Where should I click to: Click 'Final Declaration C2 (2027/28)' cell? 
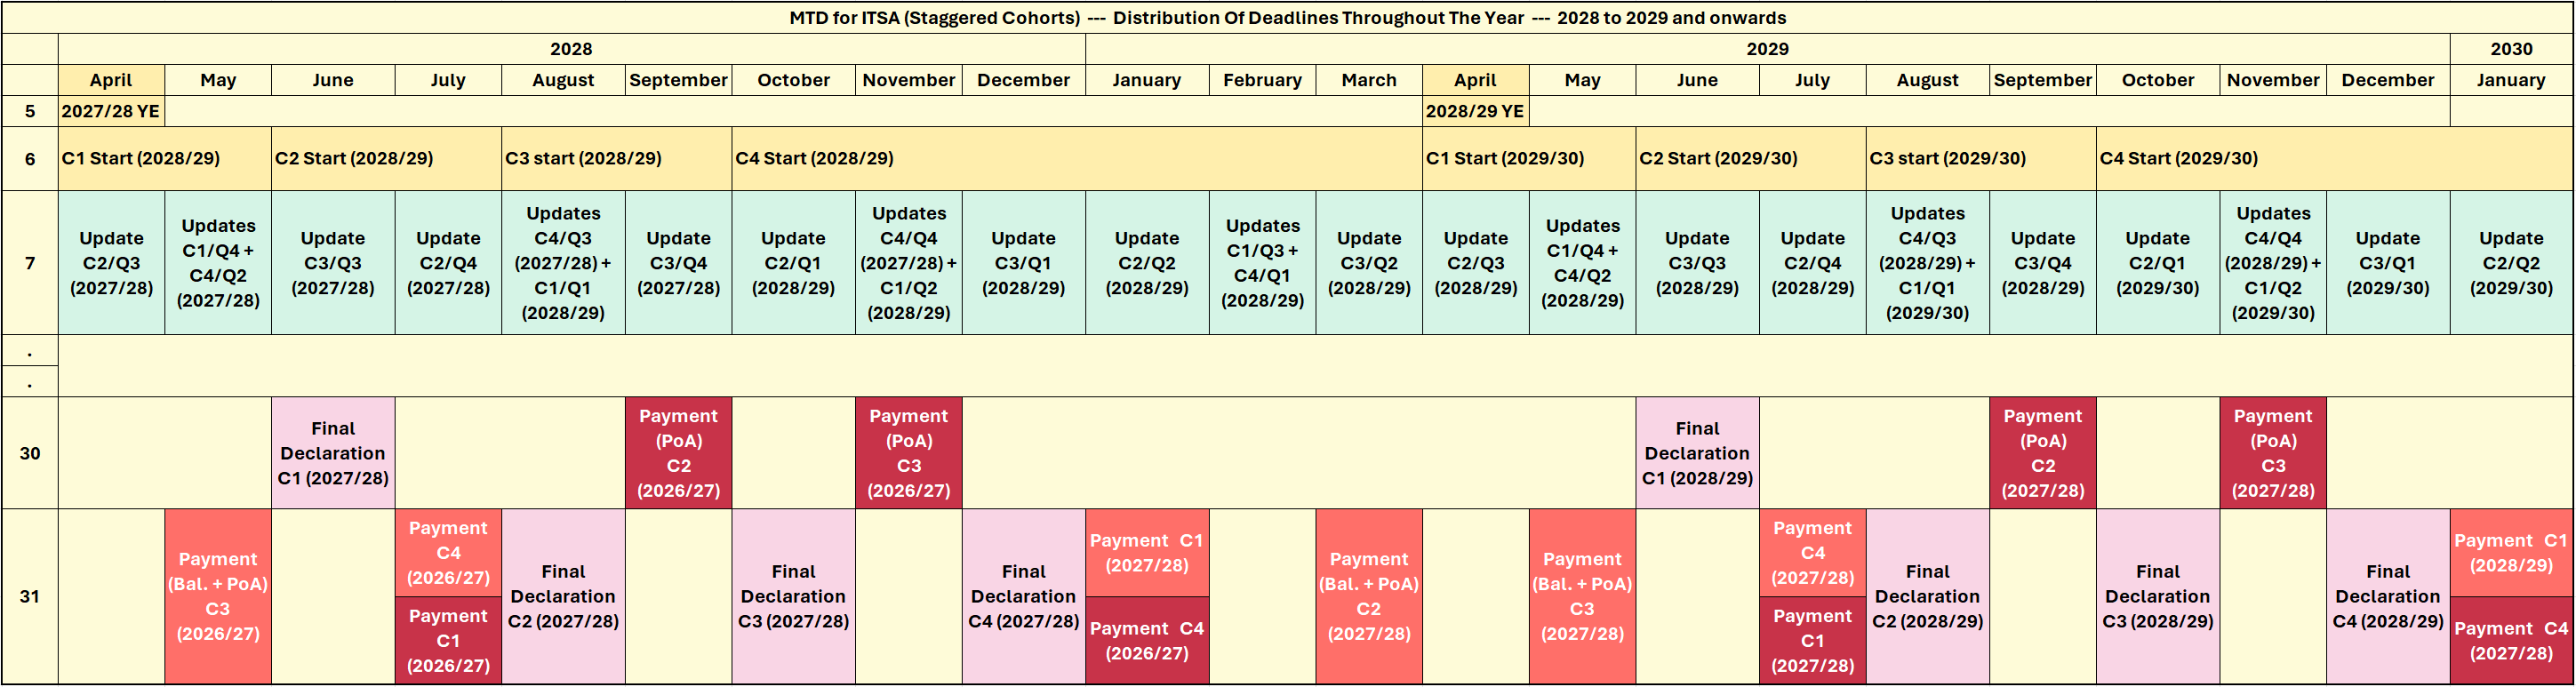pos(563,596)
